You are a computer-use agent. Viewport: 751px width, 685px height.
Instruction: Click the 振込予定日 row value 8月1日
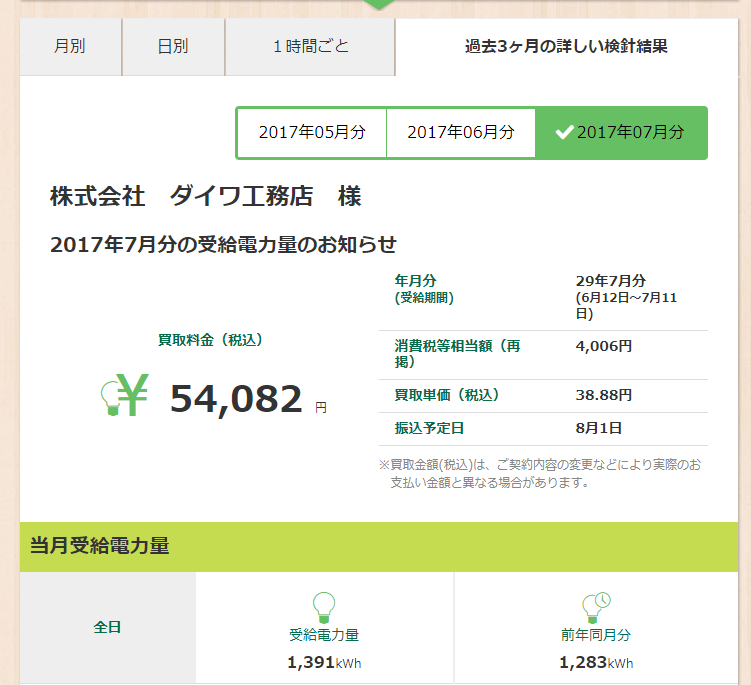[599, 428]
